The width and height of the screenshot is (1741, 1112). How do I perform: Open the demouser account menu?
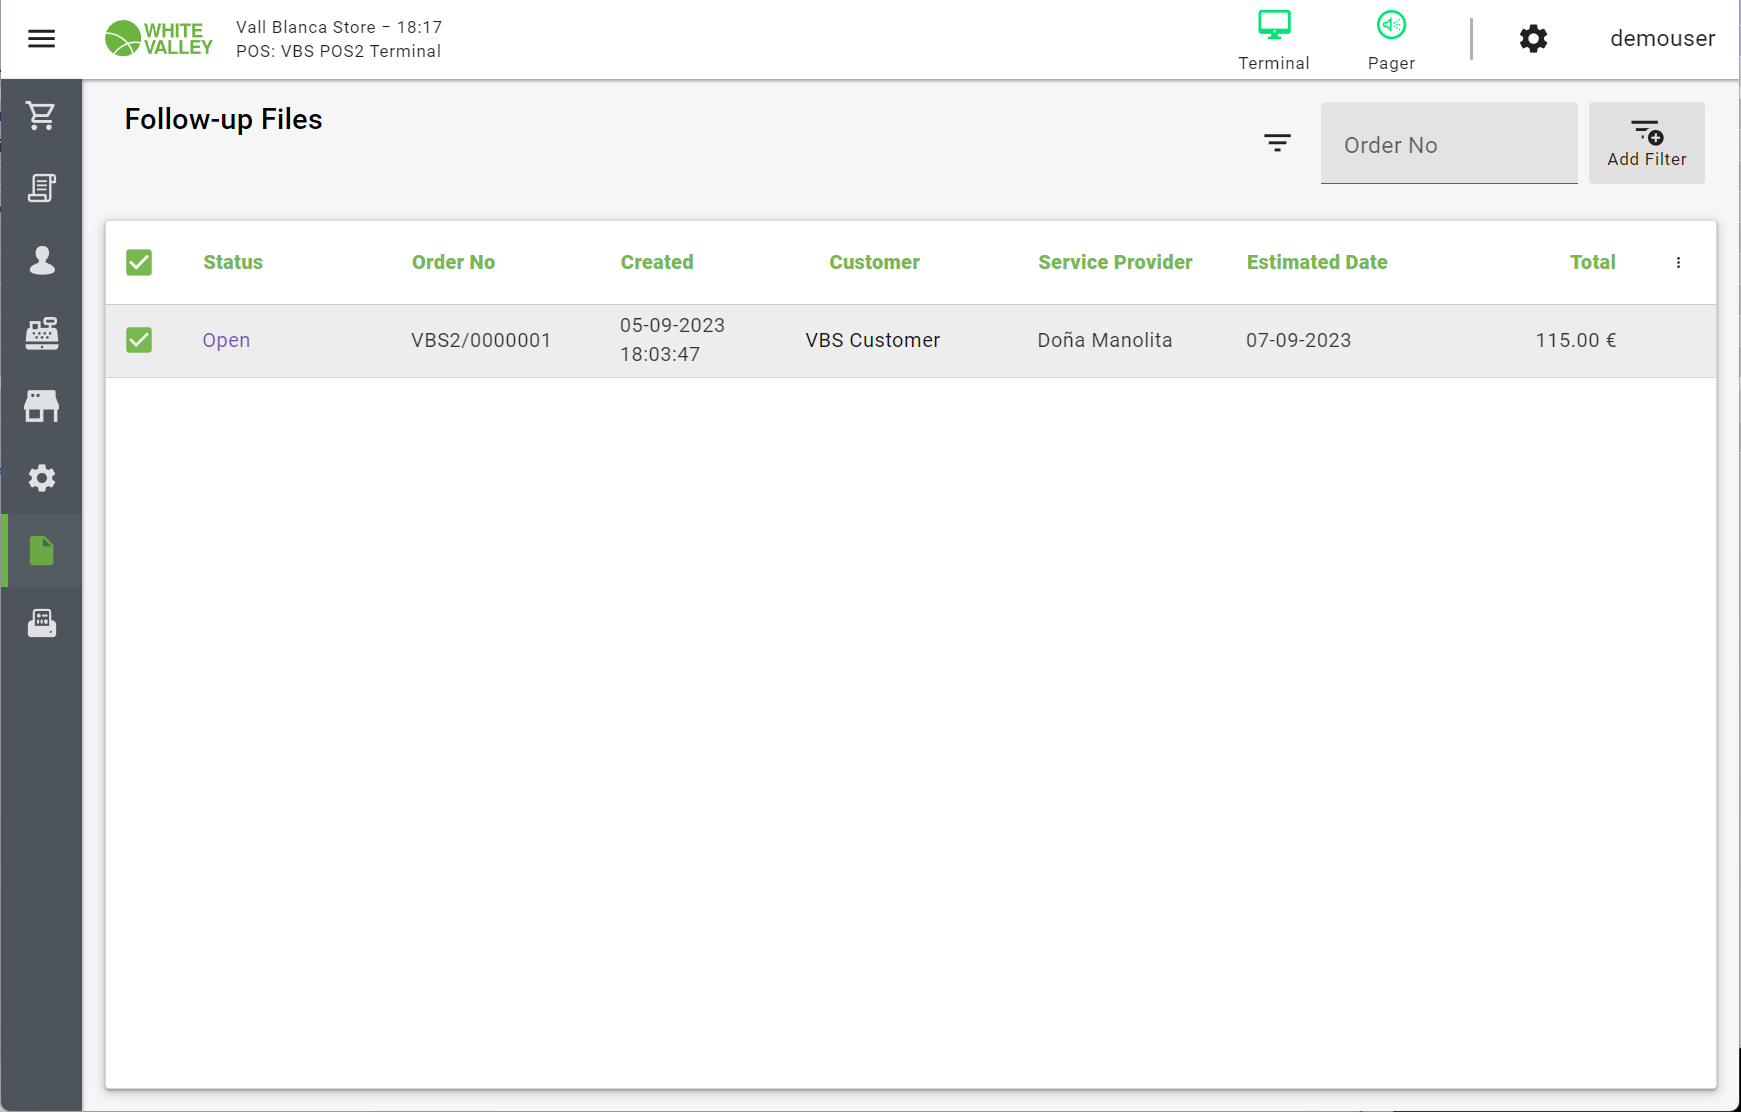point(1662,39)
